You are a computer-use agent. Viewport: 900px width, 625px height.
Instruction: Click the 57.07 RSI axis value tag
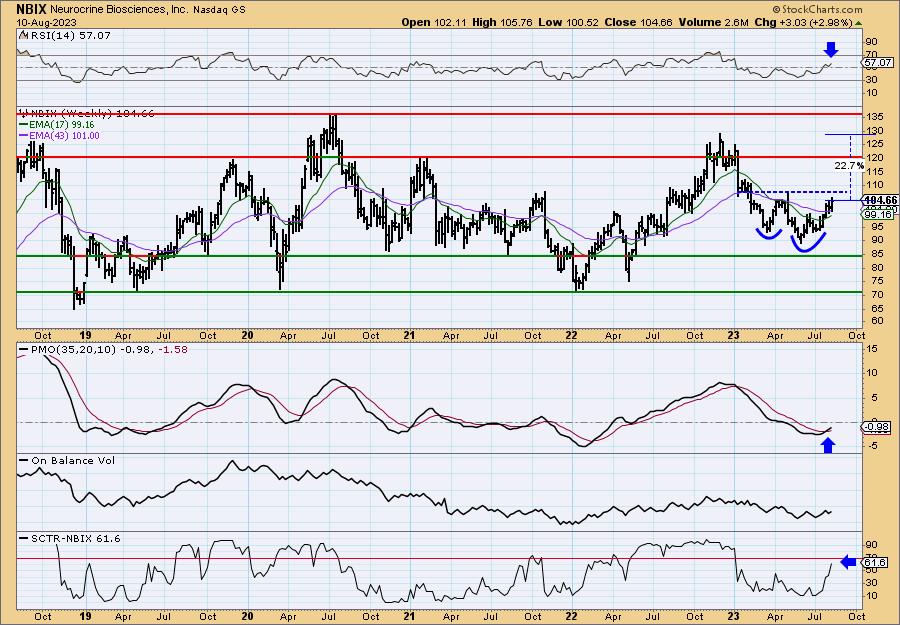click(x=877, y=62)
